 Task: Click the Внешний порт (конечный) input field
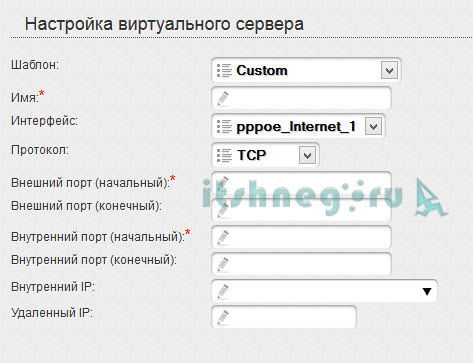(301, 210)
